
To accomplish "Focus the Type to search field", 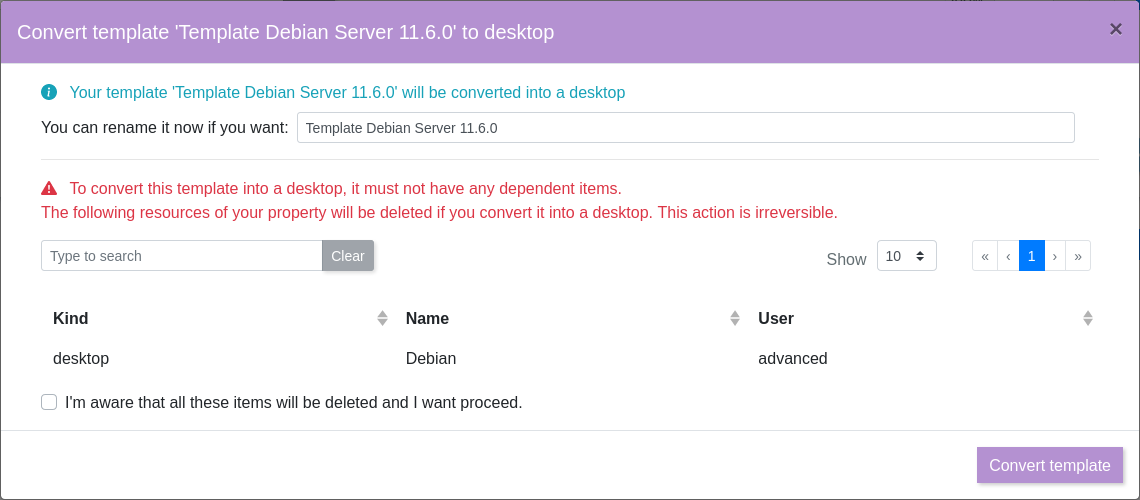I will (181, 256).
